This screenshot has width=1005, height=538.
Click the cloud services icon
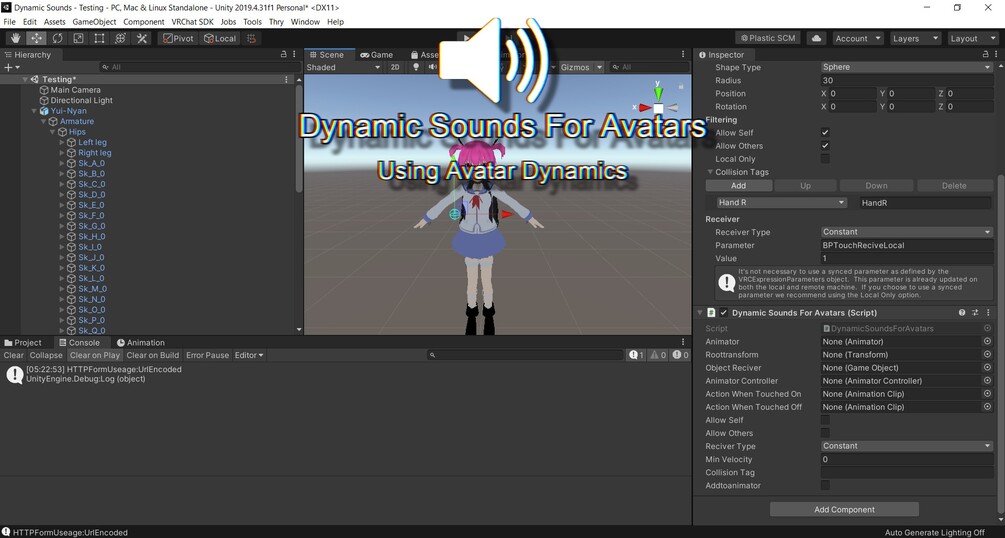coord(817,38)
